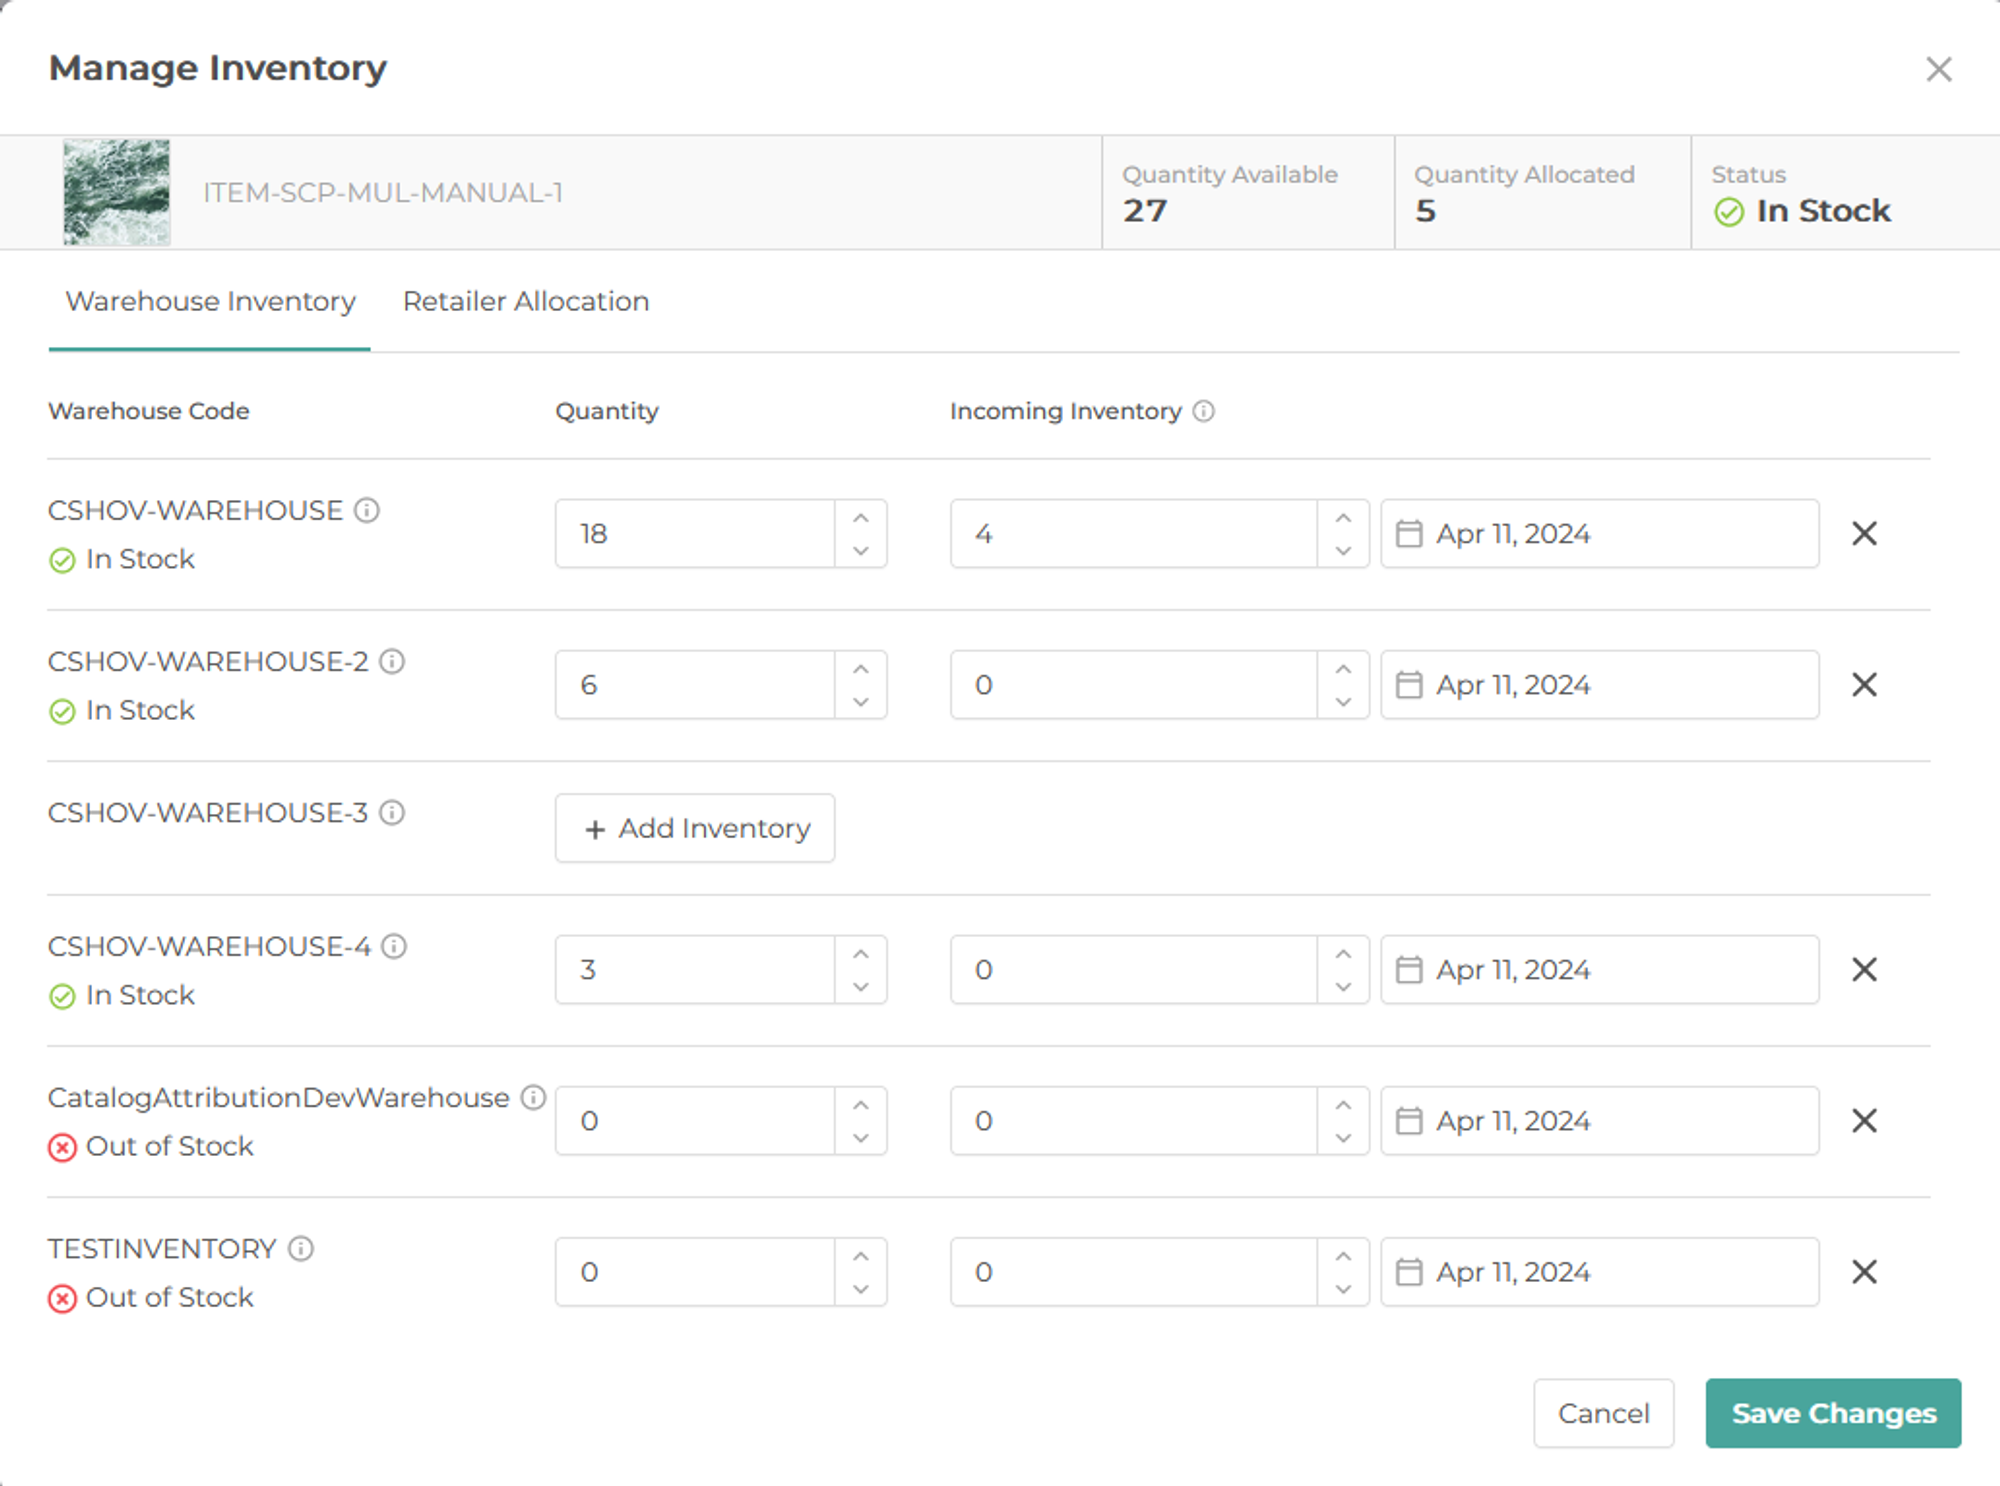
Task: Click the Save Changes button
Action: point(1833,1413)
